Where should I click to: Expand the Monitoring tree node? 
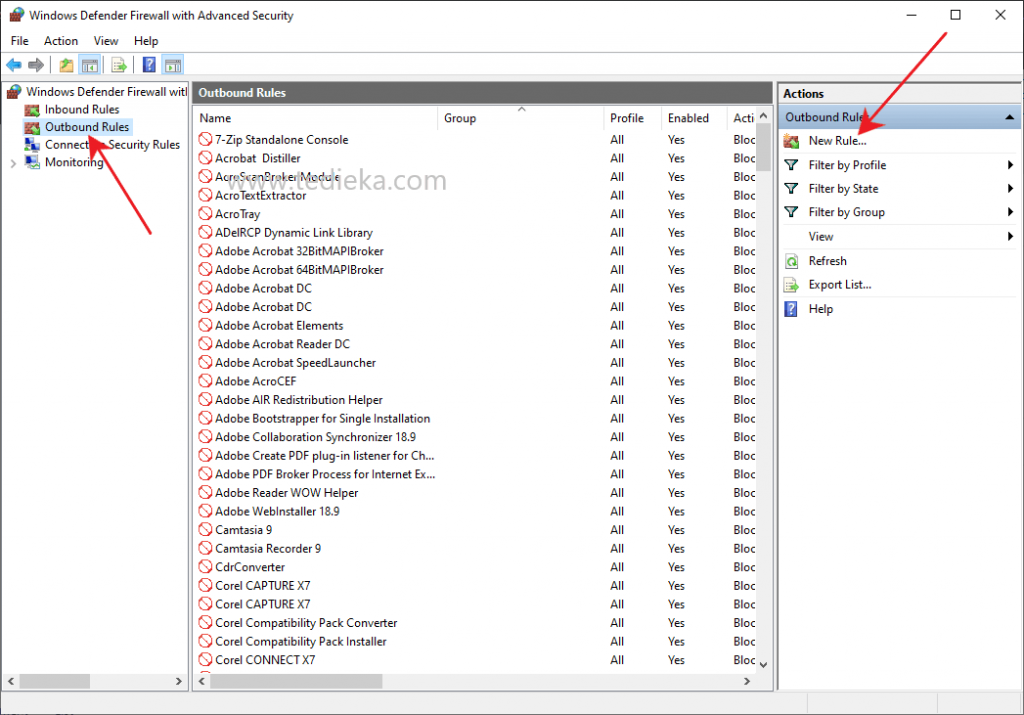tap(13, 163)
